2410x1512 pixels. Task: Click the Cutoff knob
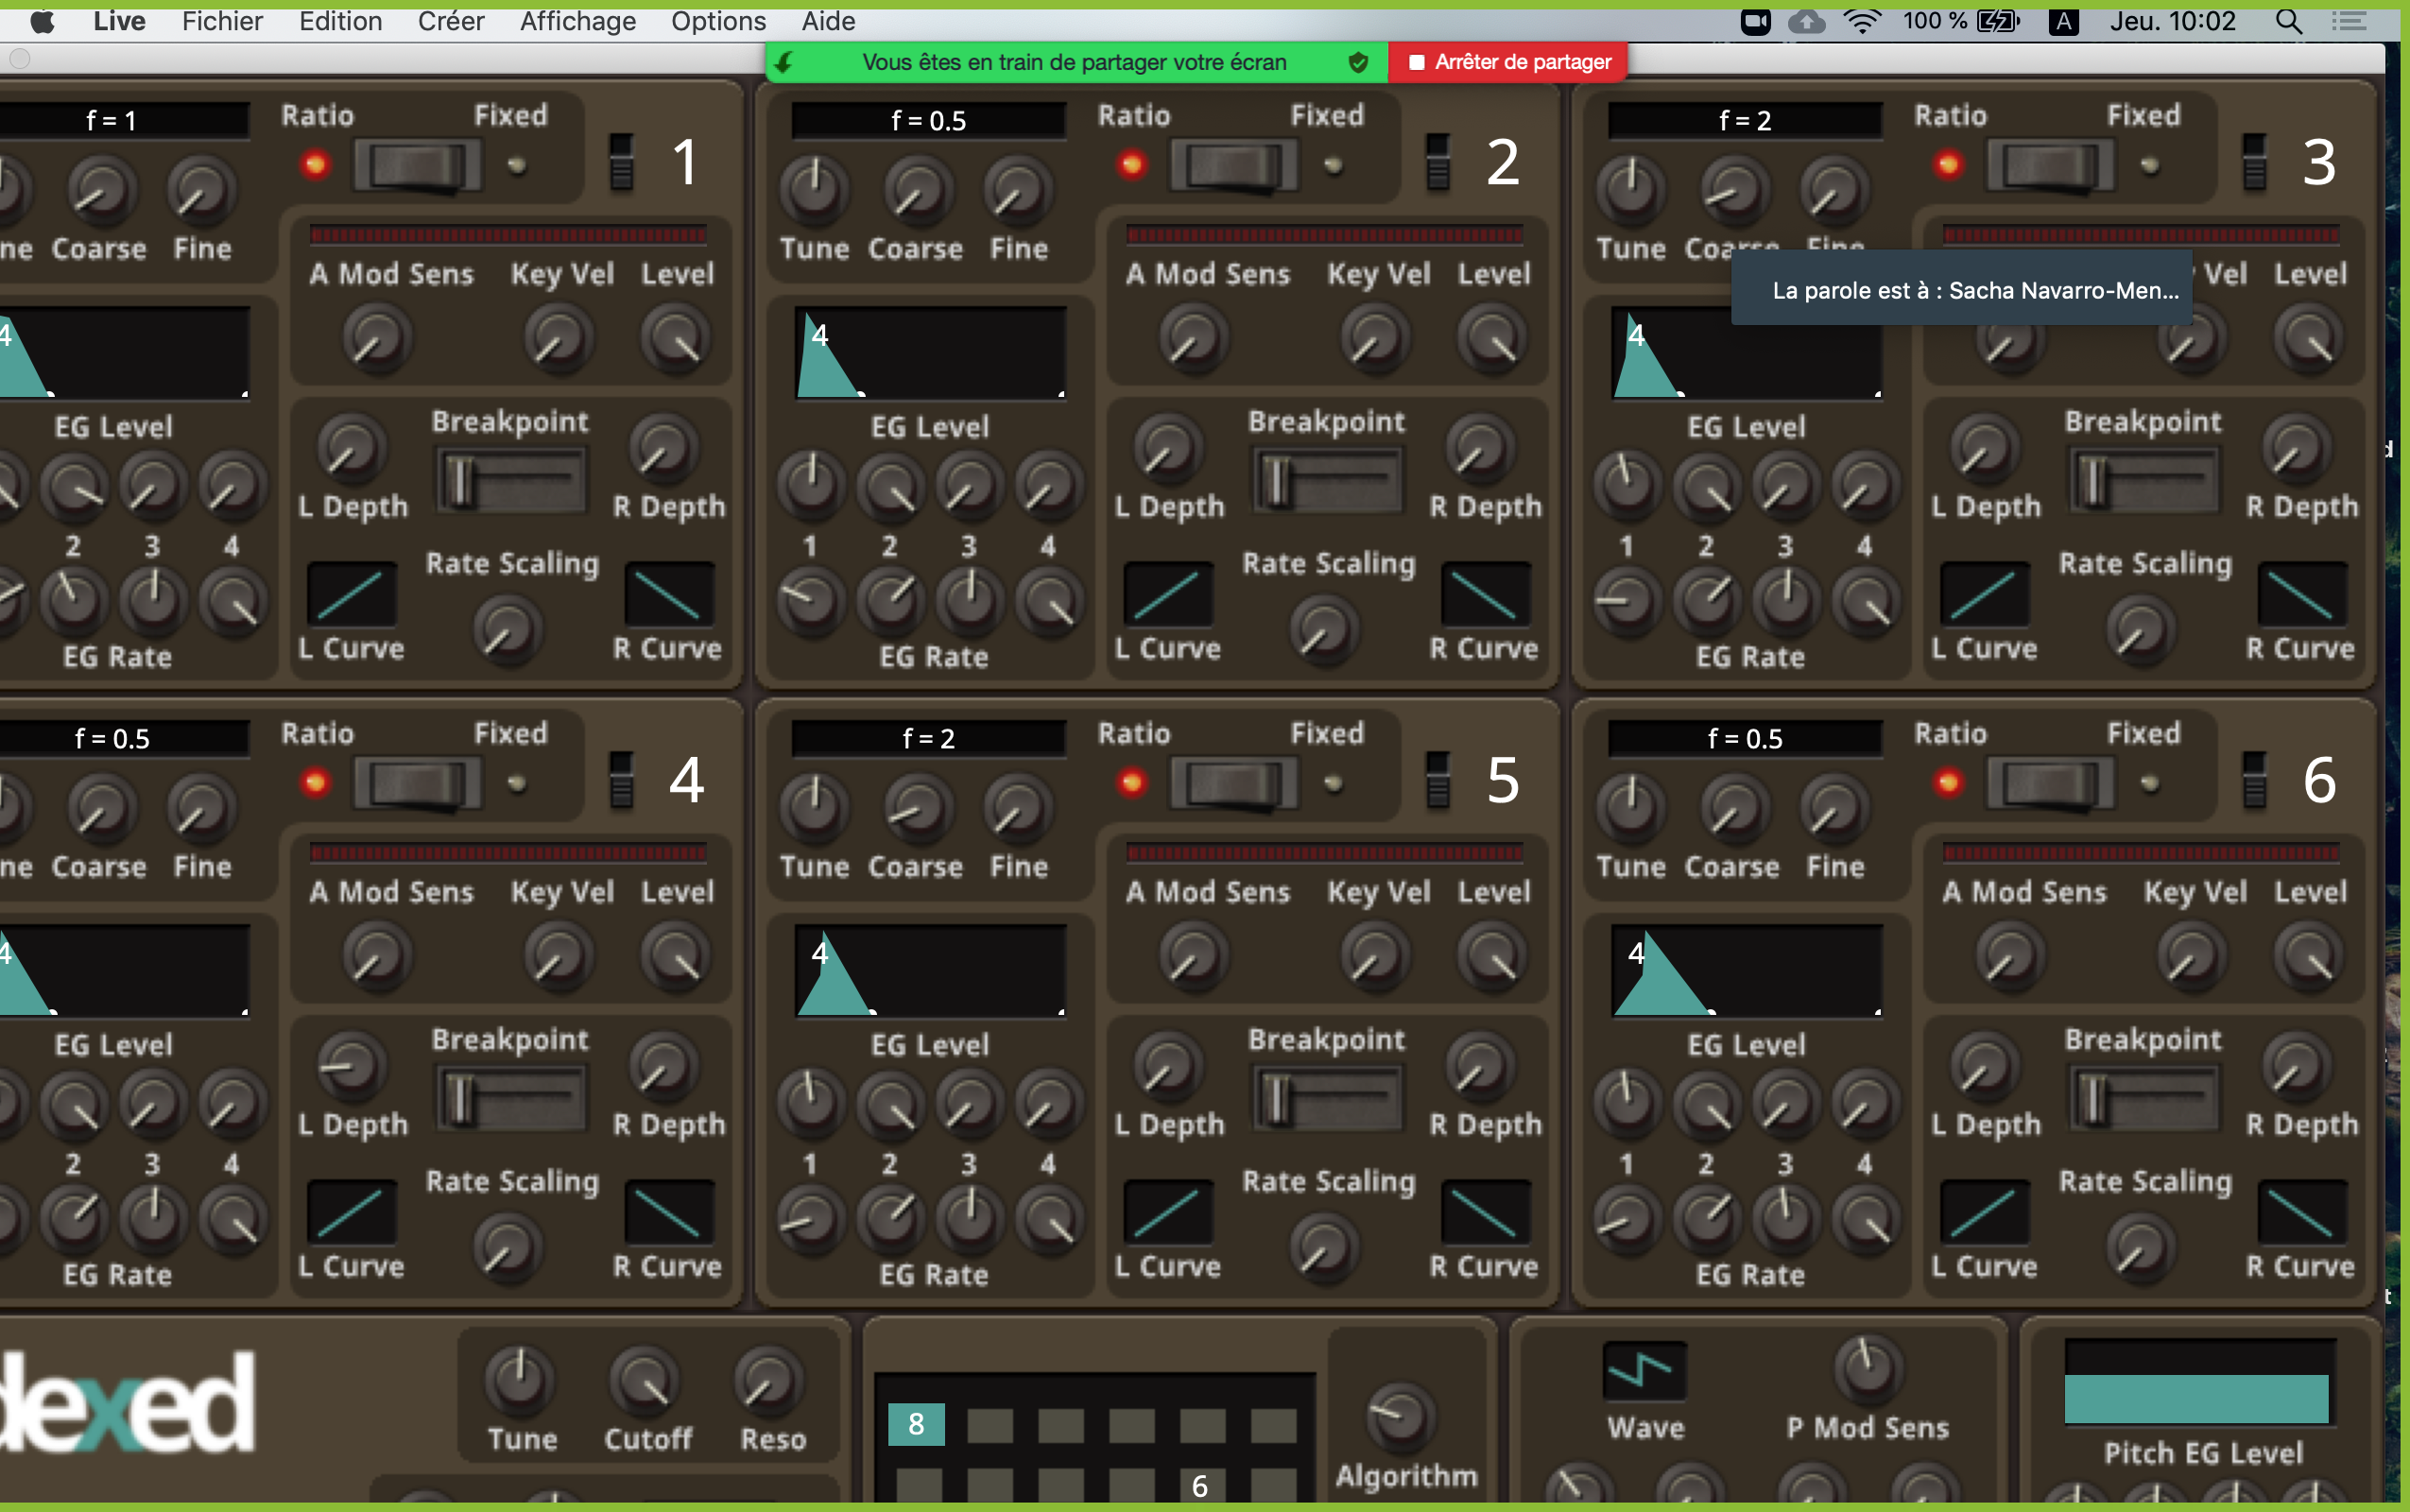[645, 1382]
